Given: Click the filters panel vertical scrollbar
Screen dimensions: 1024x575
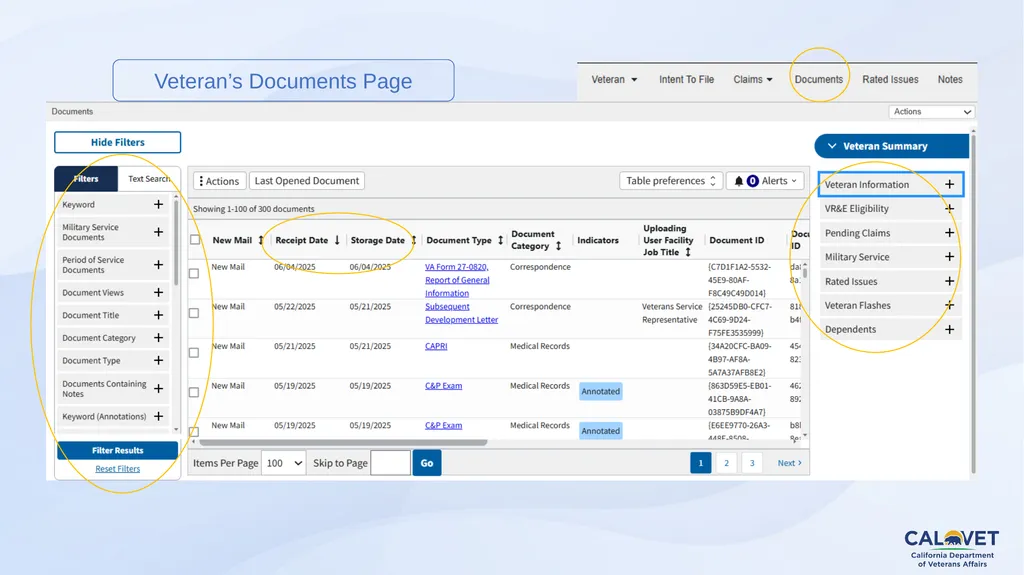Looking at the screenshot, I should tap(176, 243).
